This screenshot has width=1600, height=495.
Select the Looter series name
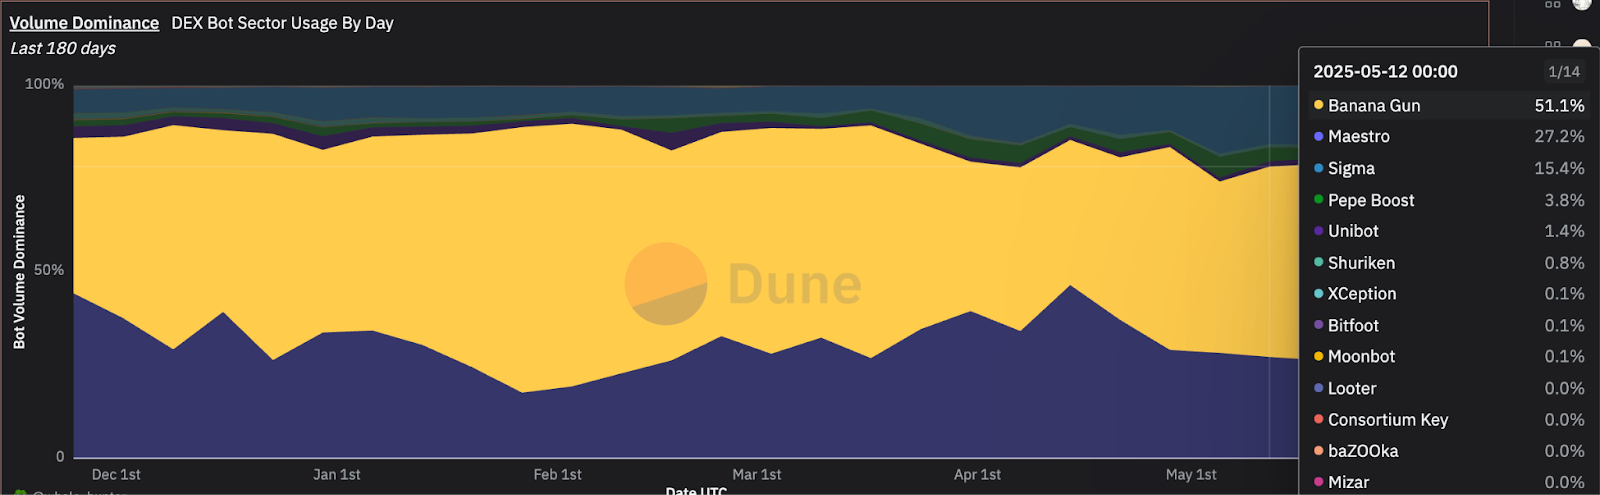click(1352, 388)
